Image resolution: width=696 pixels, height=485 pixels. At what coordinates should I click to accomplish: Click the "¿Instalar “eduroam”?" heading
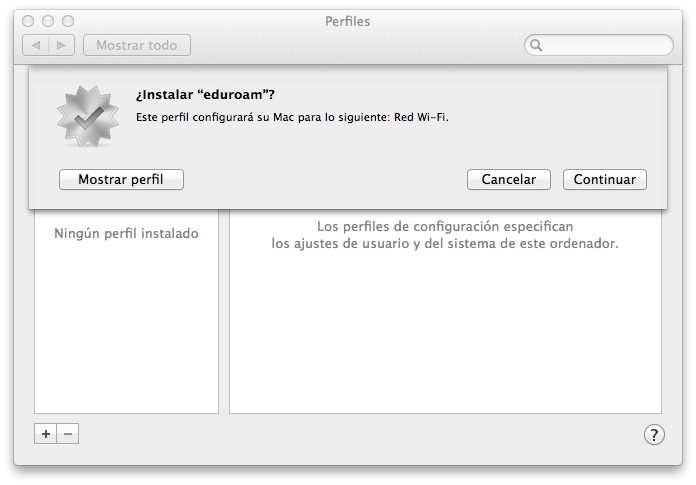point(205,95)
